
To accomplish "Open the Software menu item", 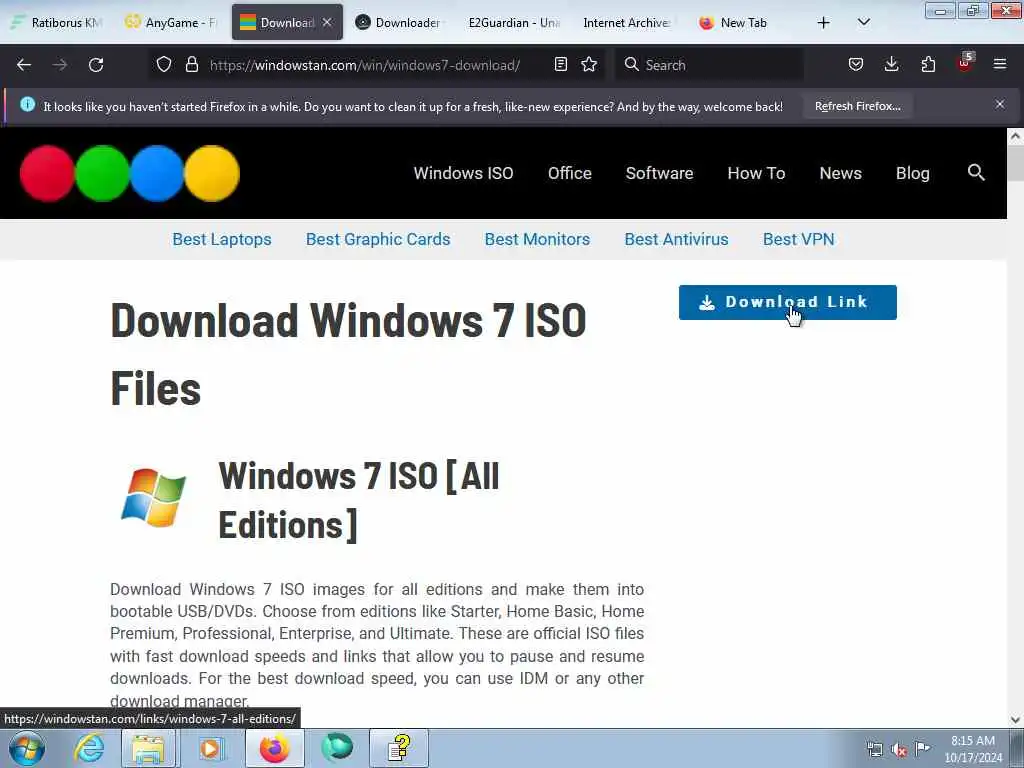I will pos(659,173).
